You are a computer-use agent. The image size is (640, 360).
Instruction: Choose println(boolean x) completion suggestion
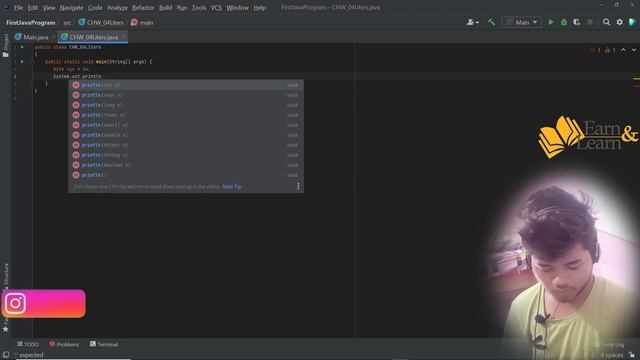click(186, 165)
